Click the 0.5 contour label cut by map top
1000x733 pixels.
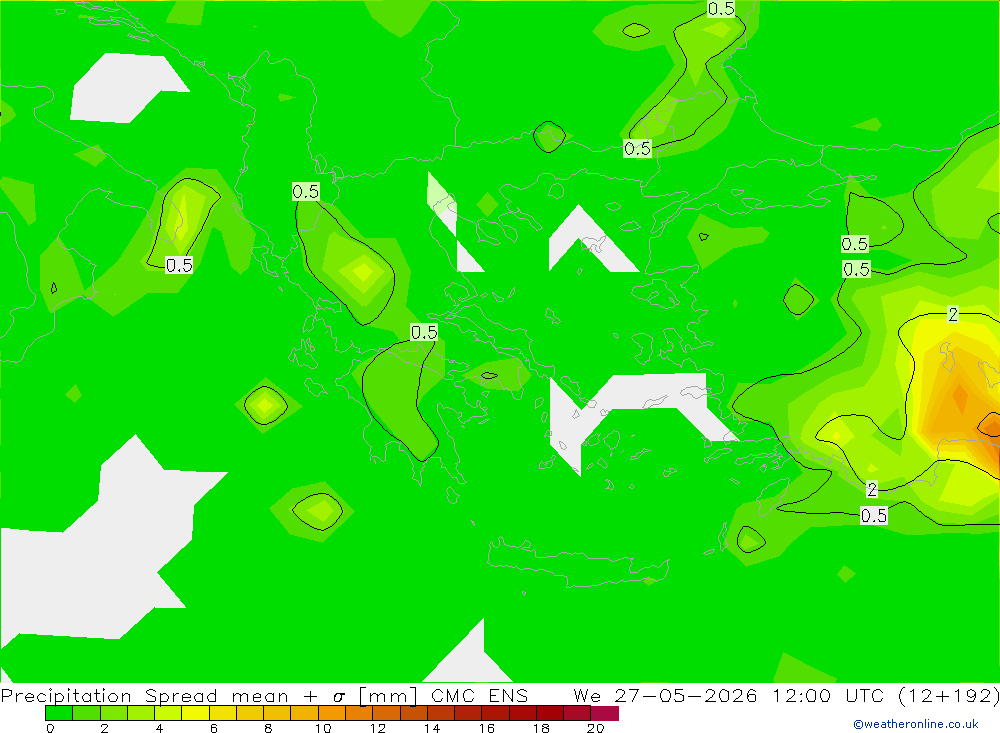click(x=721, y=8)
